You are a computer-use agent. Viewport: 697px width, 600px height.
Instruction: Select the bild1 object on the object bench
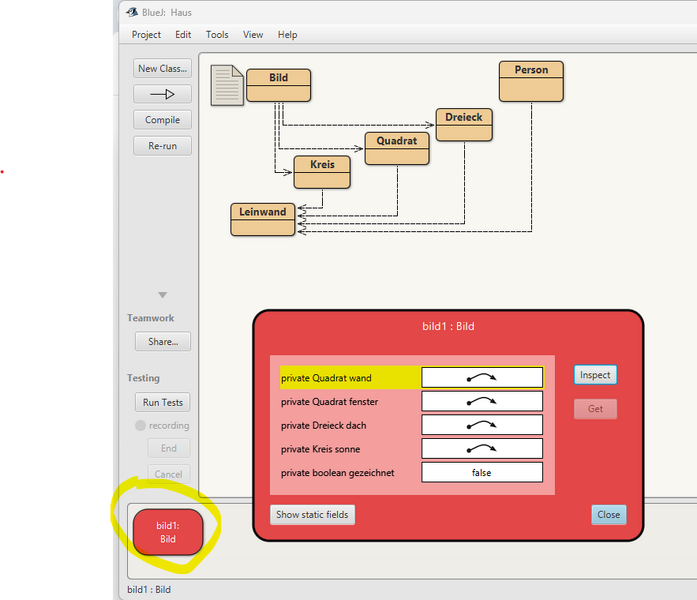167,531
